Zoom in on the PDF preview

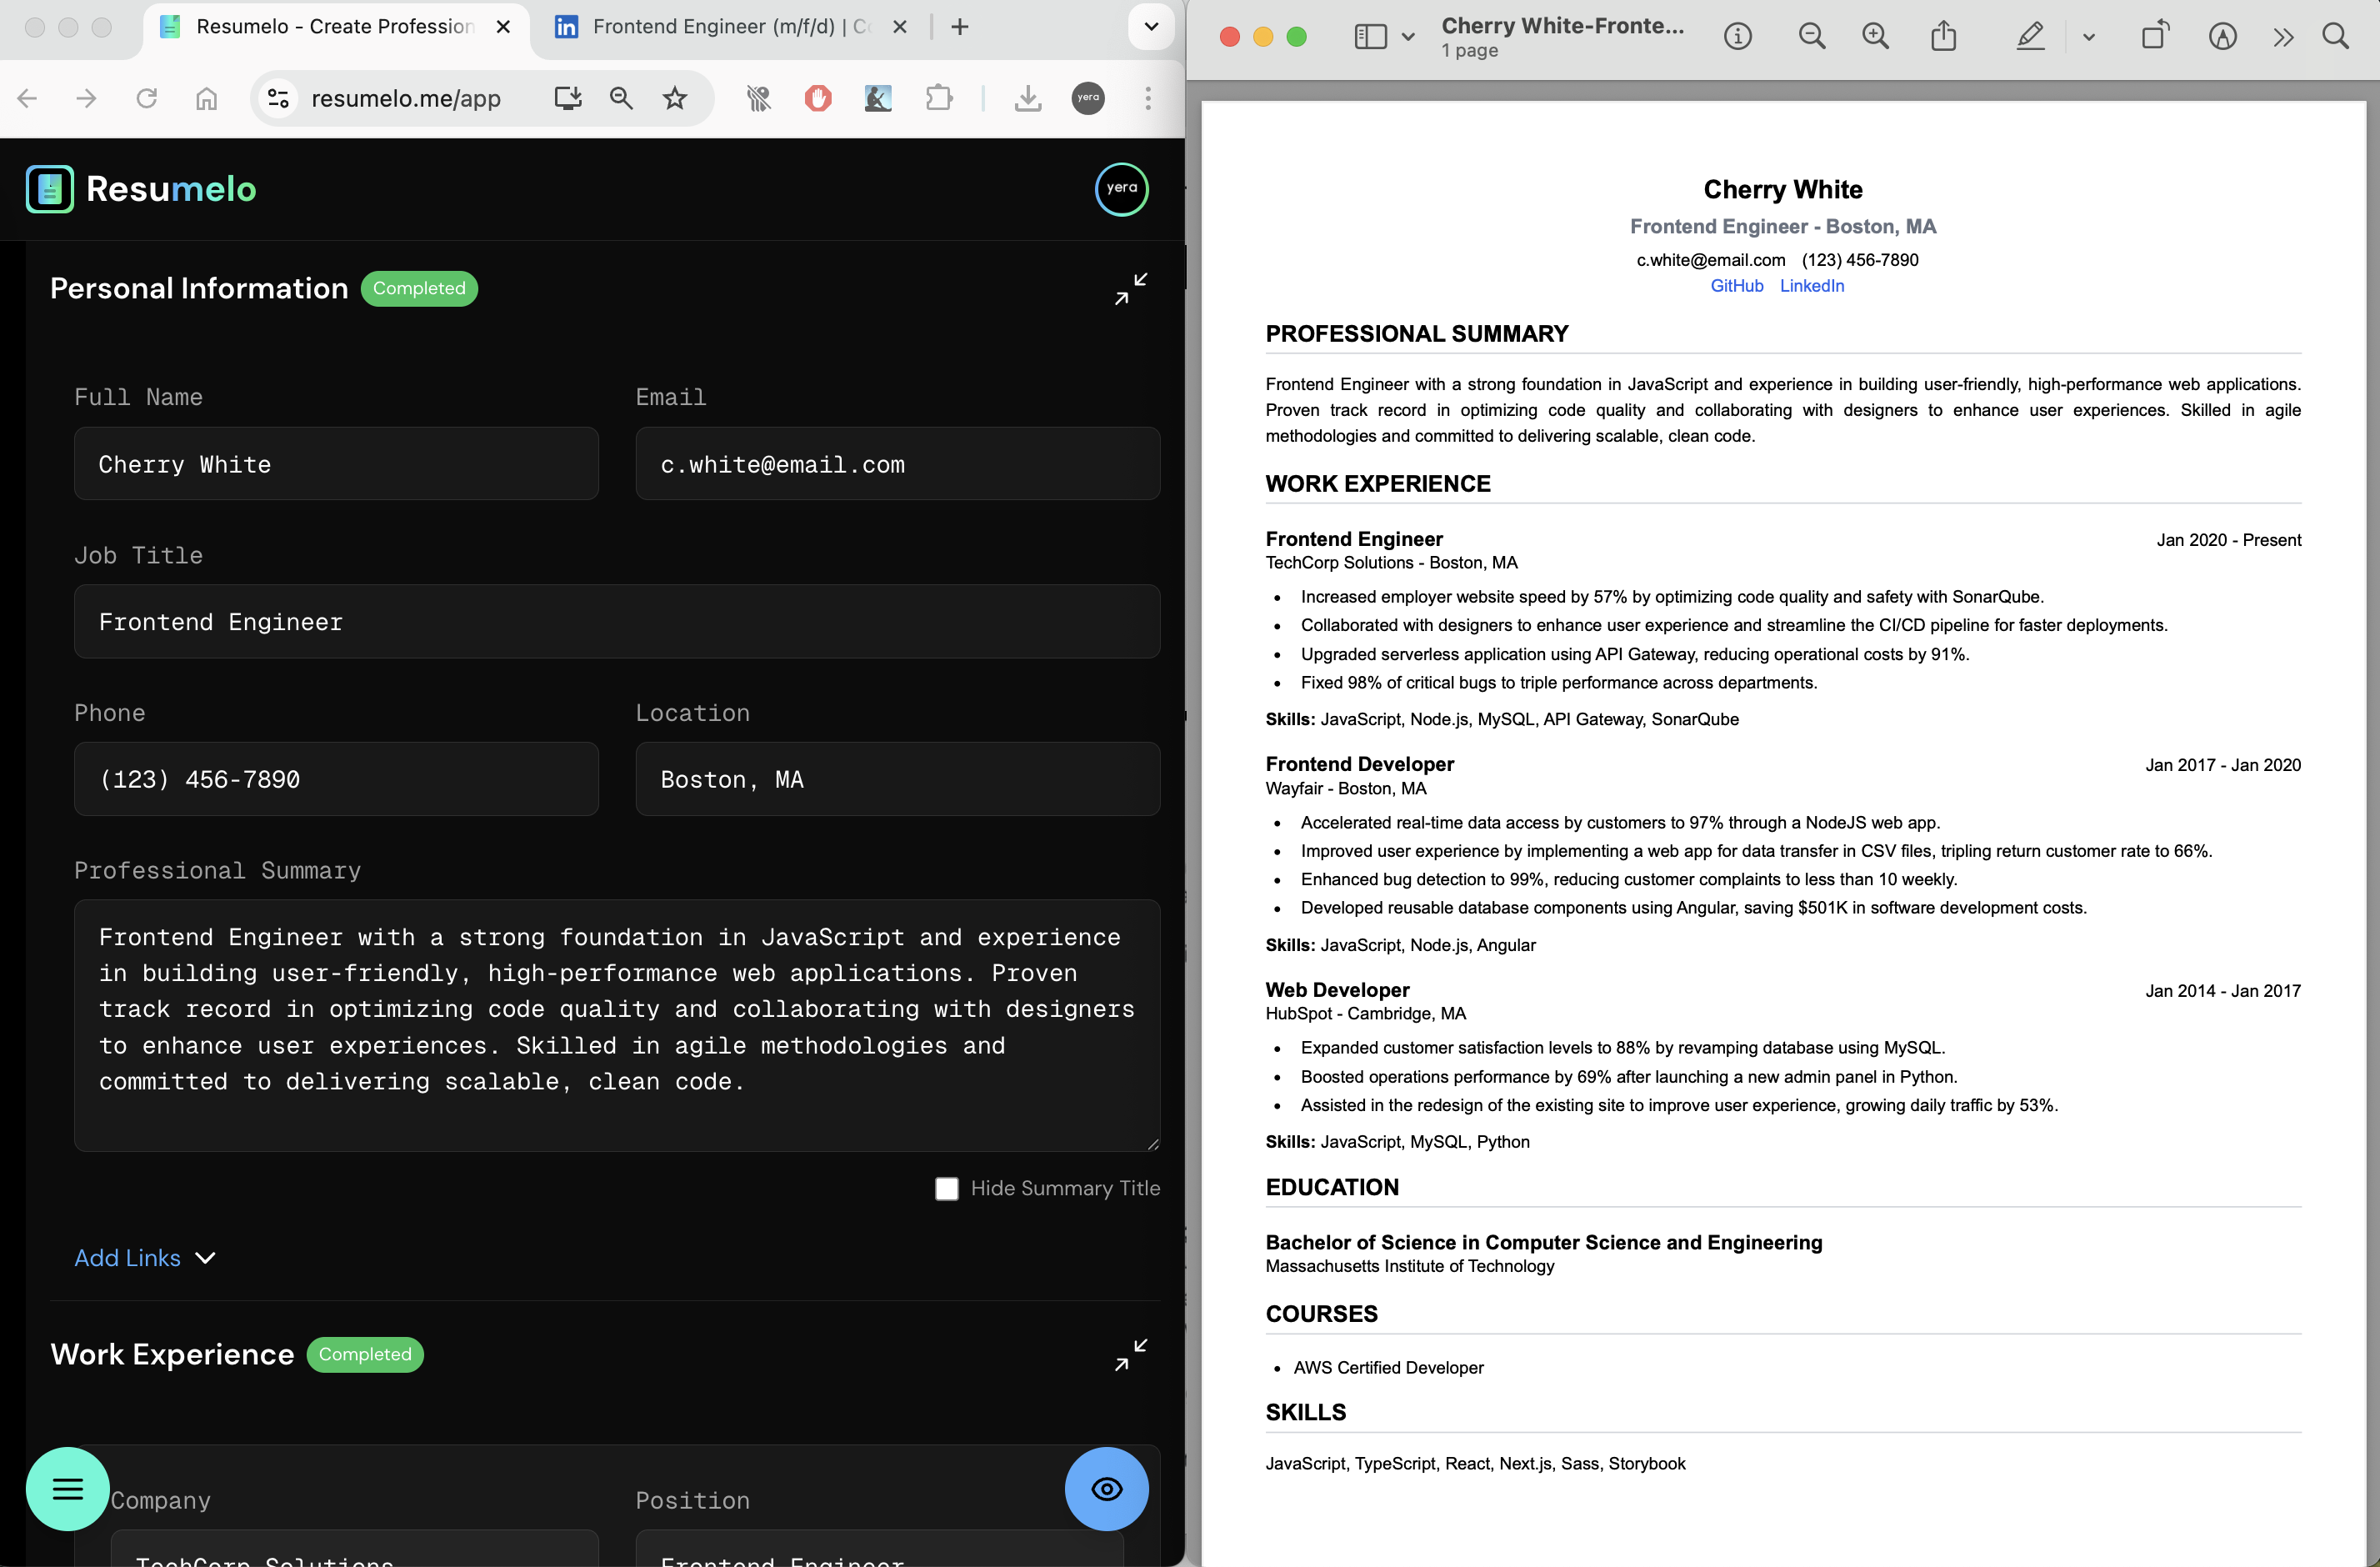point(1875,37)
